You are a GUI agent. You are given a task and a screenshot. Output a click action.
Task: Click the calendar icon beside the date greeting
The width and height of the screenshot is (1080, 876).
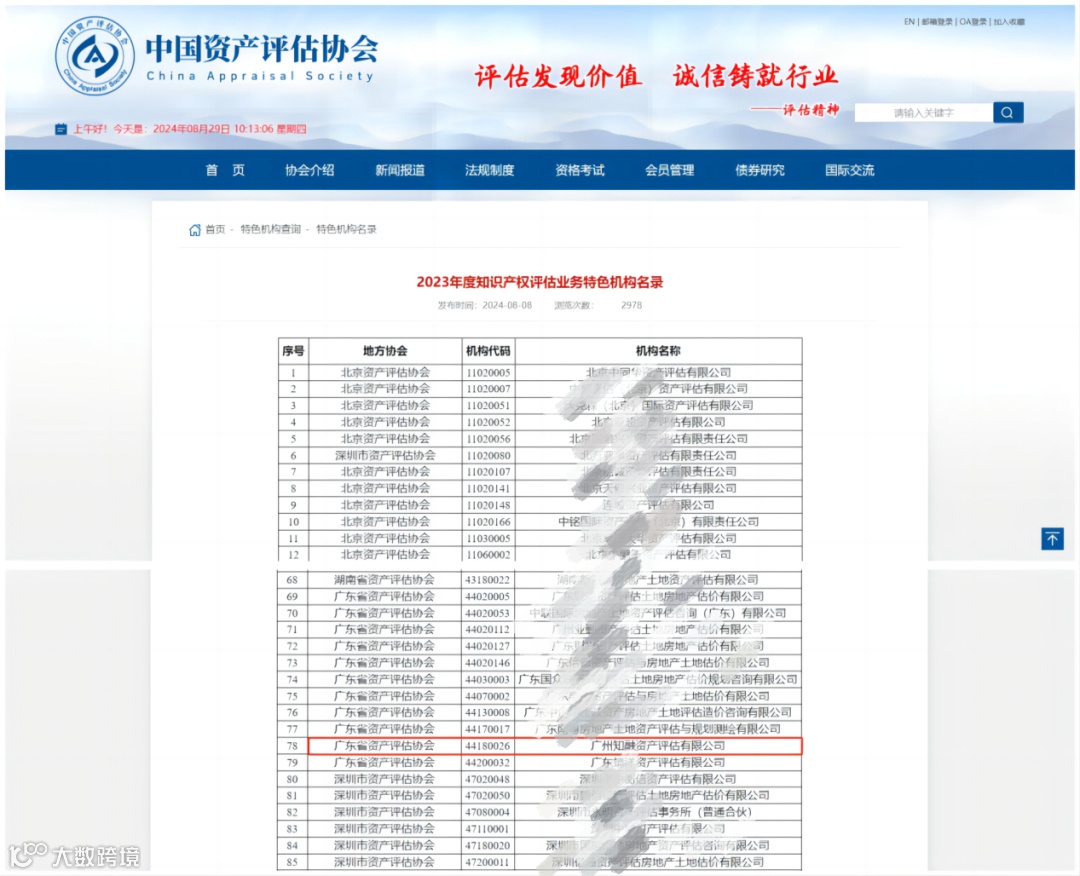(x=61, y=129)
